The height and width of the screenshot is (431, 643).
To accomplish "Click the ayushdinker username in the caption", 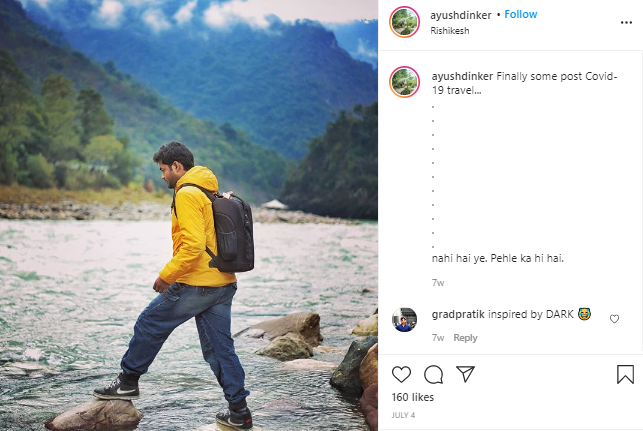I will [x=462, y=76].
